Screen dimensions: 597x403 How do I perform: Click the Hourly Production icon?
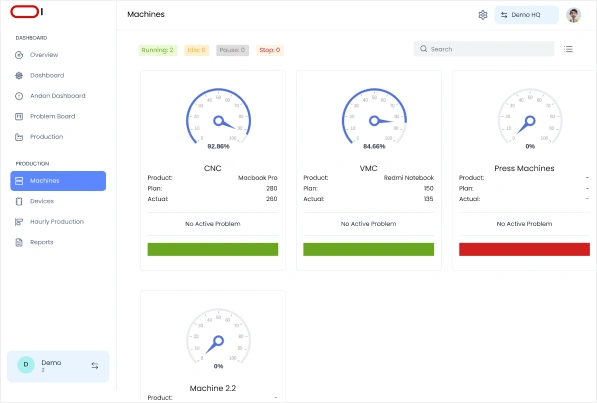click(x=19, y=222)
